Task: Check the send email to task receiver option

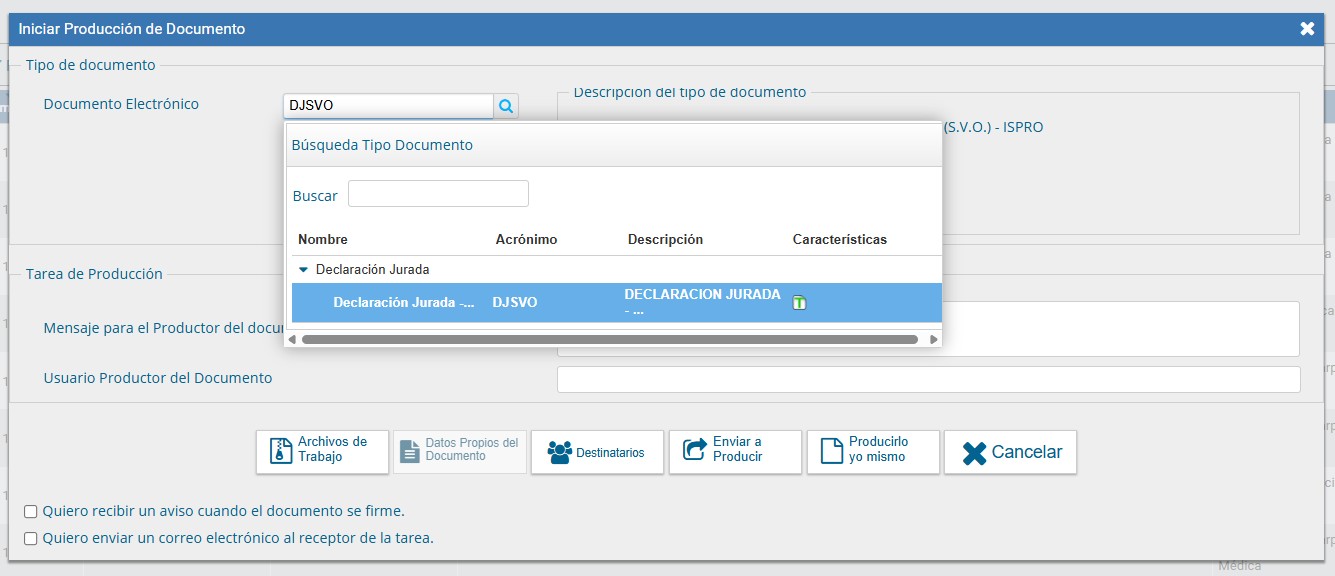Action: pyautogui.click(x=33, y=536)
